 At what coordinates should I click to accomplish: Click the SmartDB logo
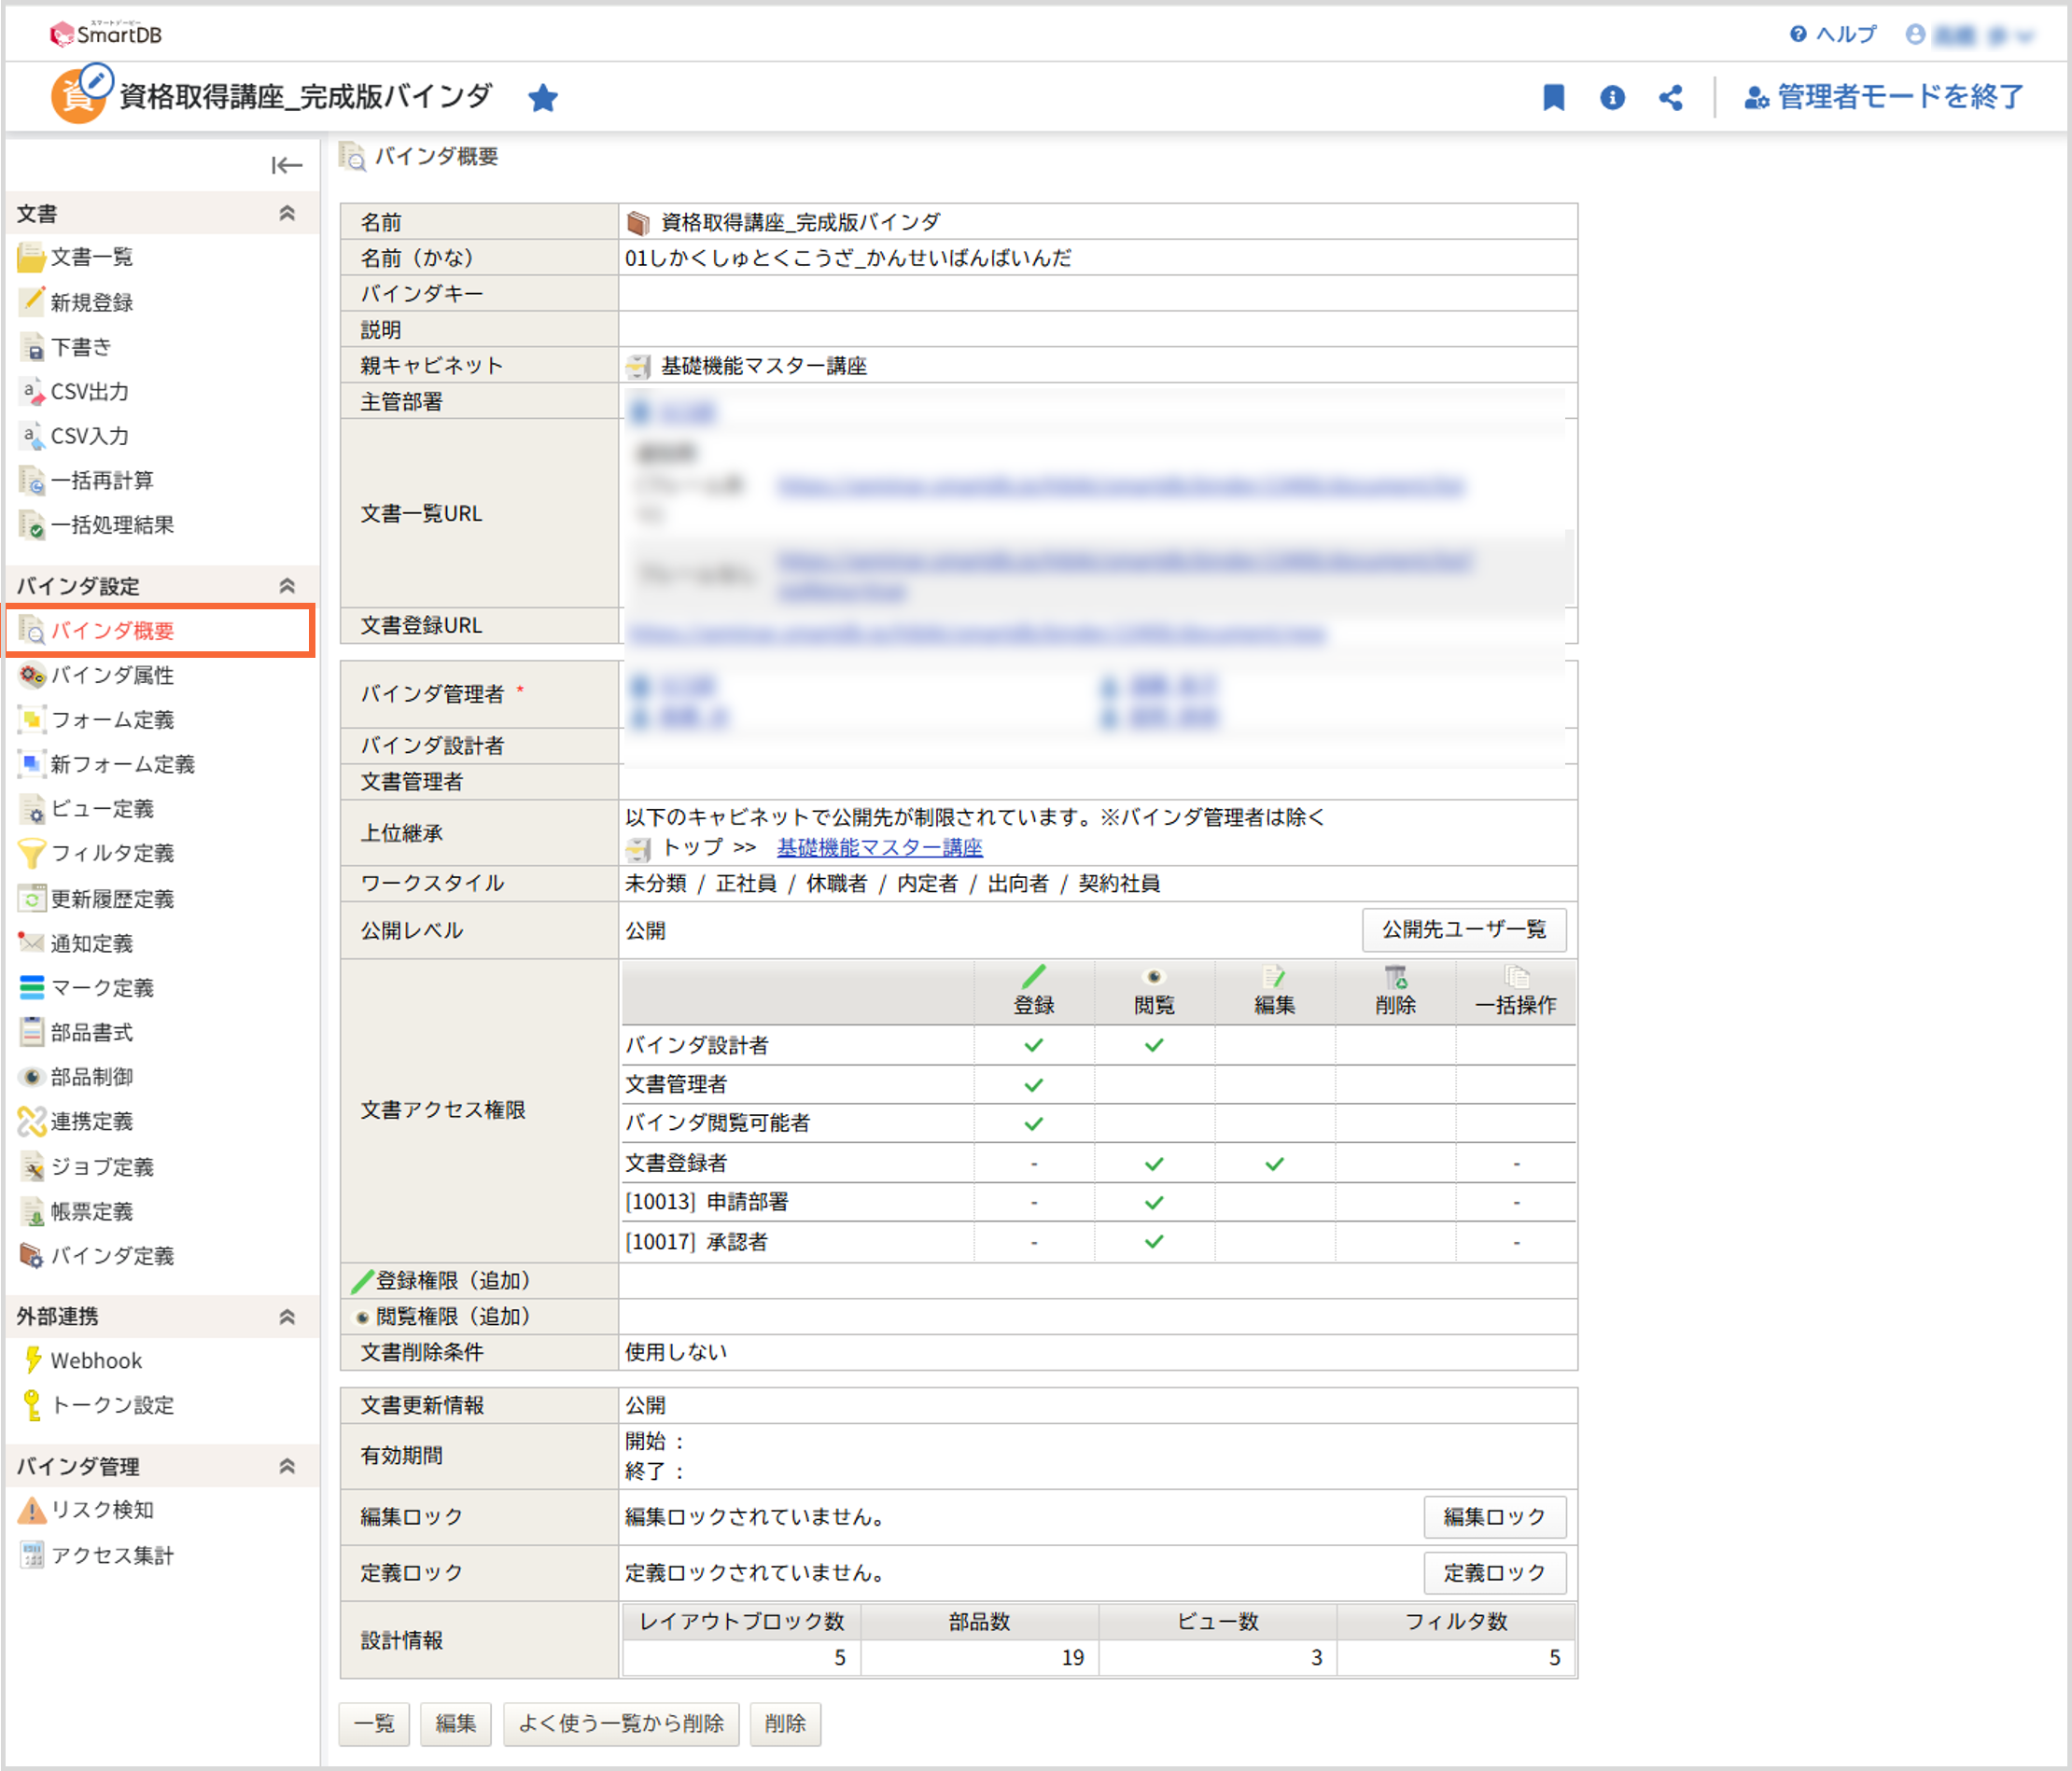tap(105, 34)
